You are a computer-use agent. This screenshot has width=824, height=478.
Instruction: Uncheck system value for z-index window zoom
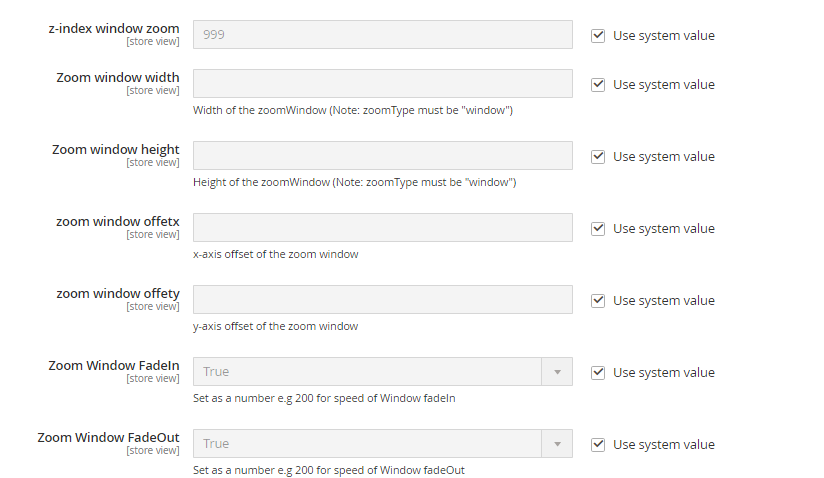click(598, 35)
